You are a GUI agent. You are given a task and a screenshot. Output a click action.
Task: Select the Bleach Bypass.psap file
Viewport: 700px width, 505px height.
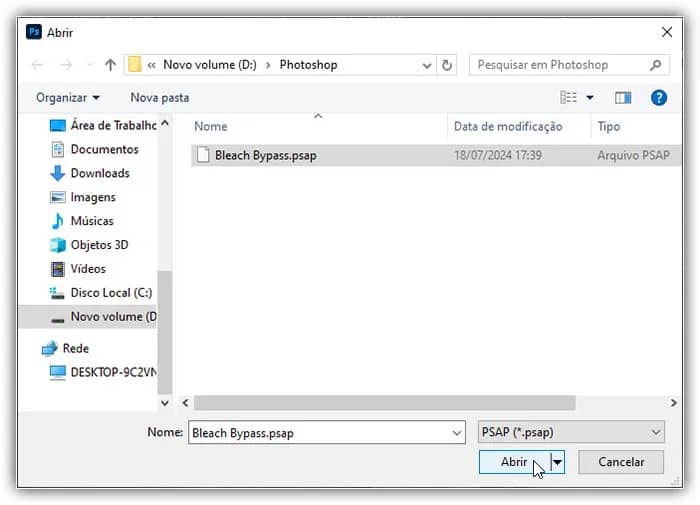(265, 156)
